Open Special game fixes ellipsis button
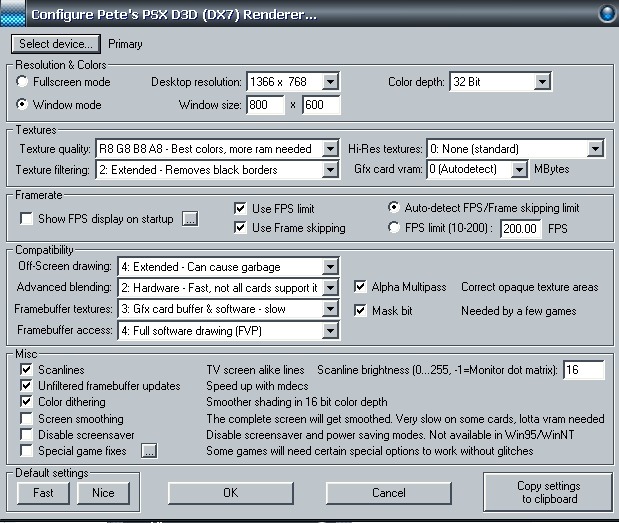This screenshot has height=523, width=619. (x=149, y=451)
